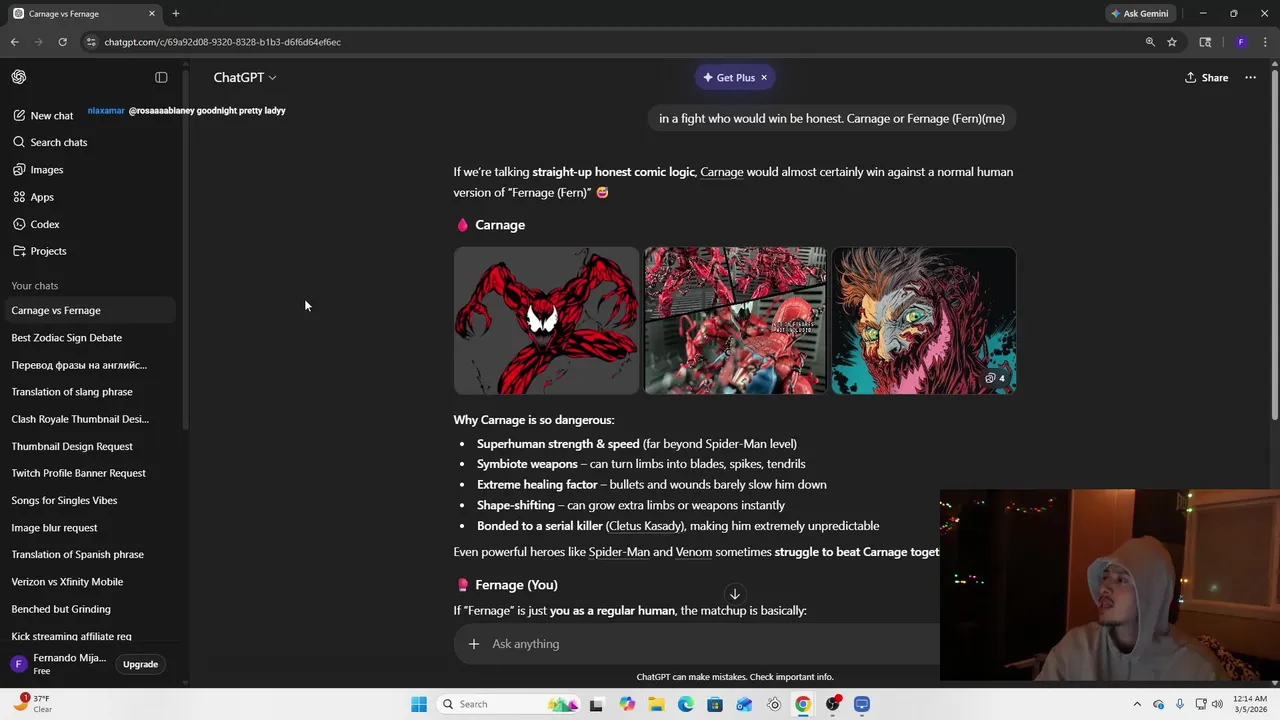Click Ask Gemini button
This screenshot has width=1280, height=720.
[x=1140, y=13]
